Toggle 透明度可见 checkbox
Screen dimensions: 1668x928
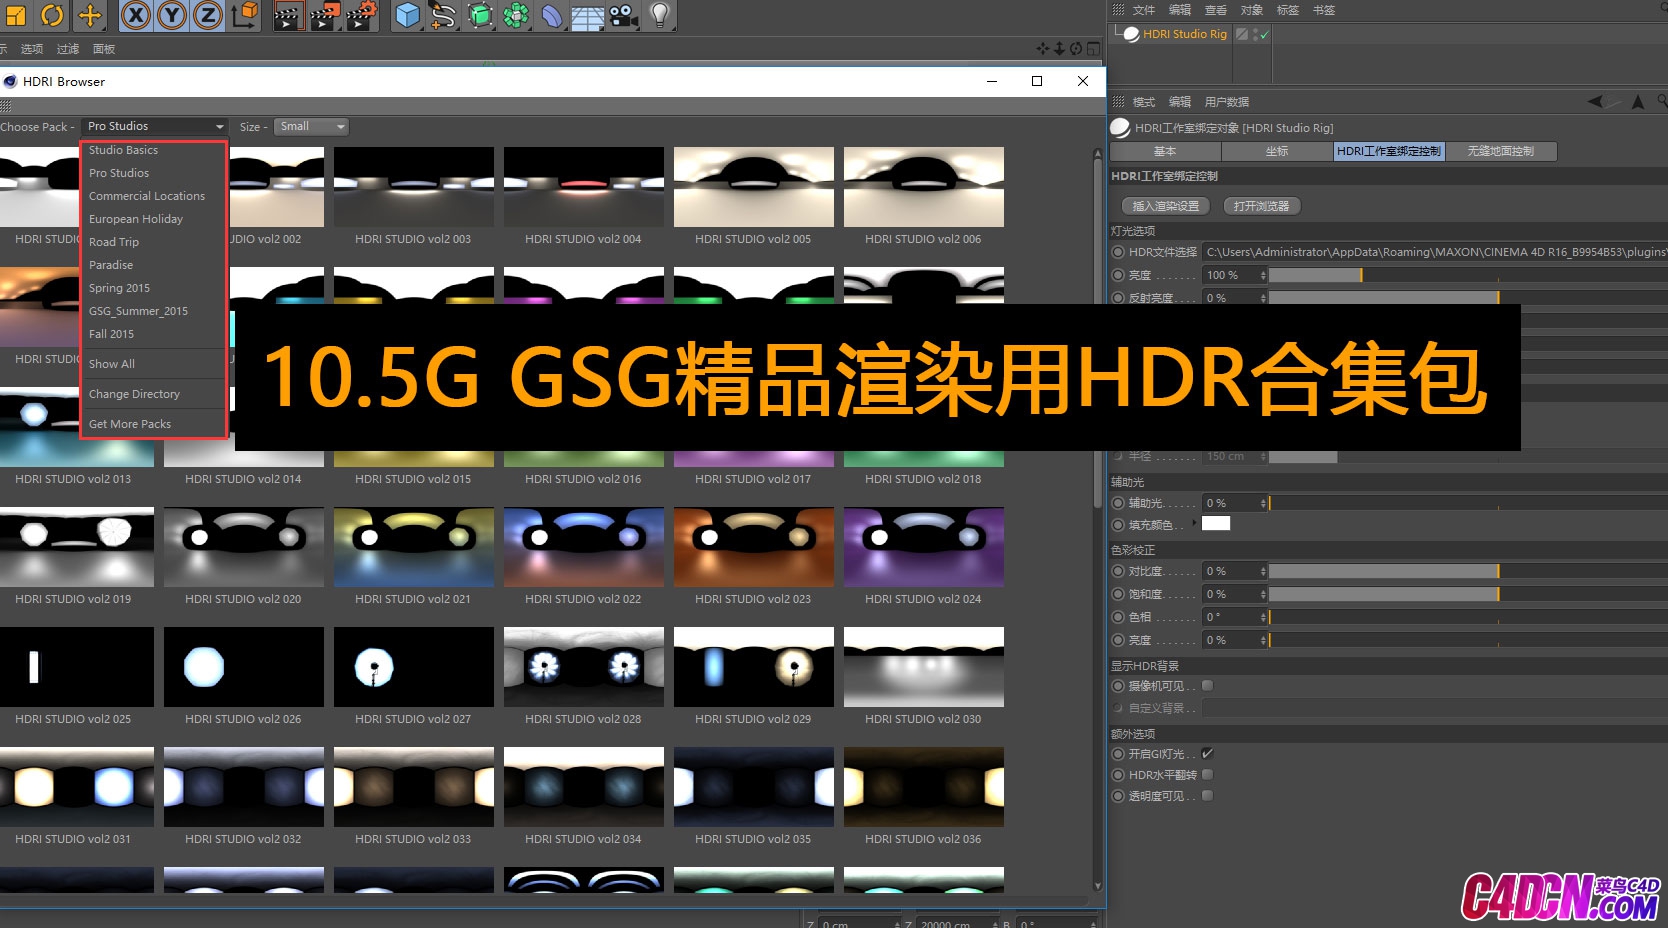click(x=1207, y=796)
